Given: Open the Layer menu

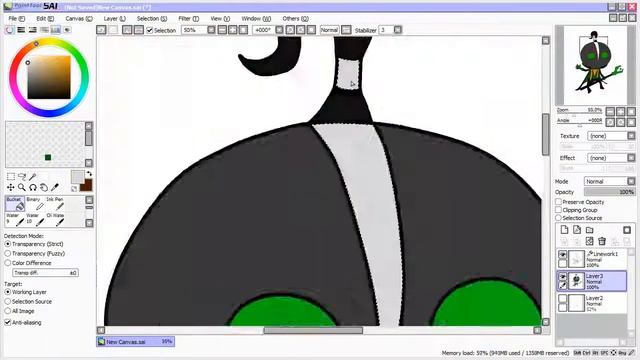Looking at the screenshot, I should click(114, 18).
